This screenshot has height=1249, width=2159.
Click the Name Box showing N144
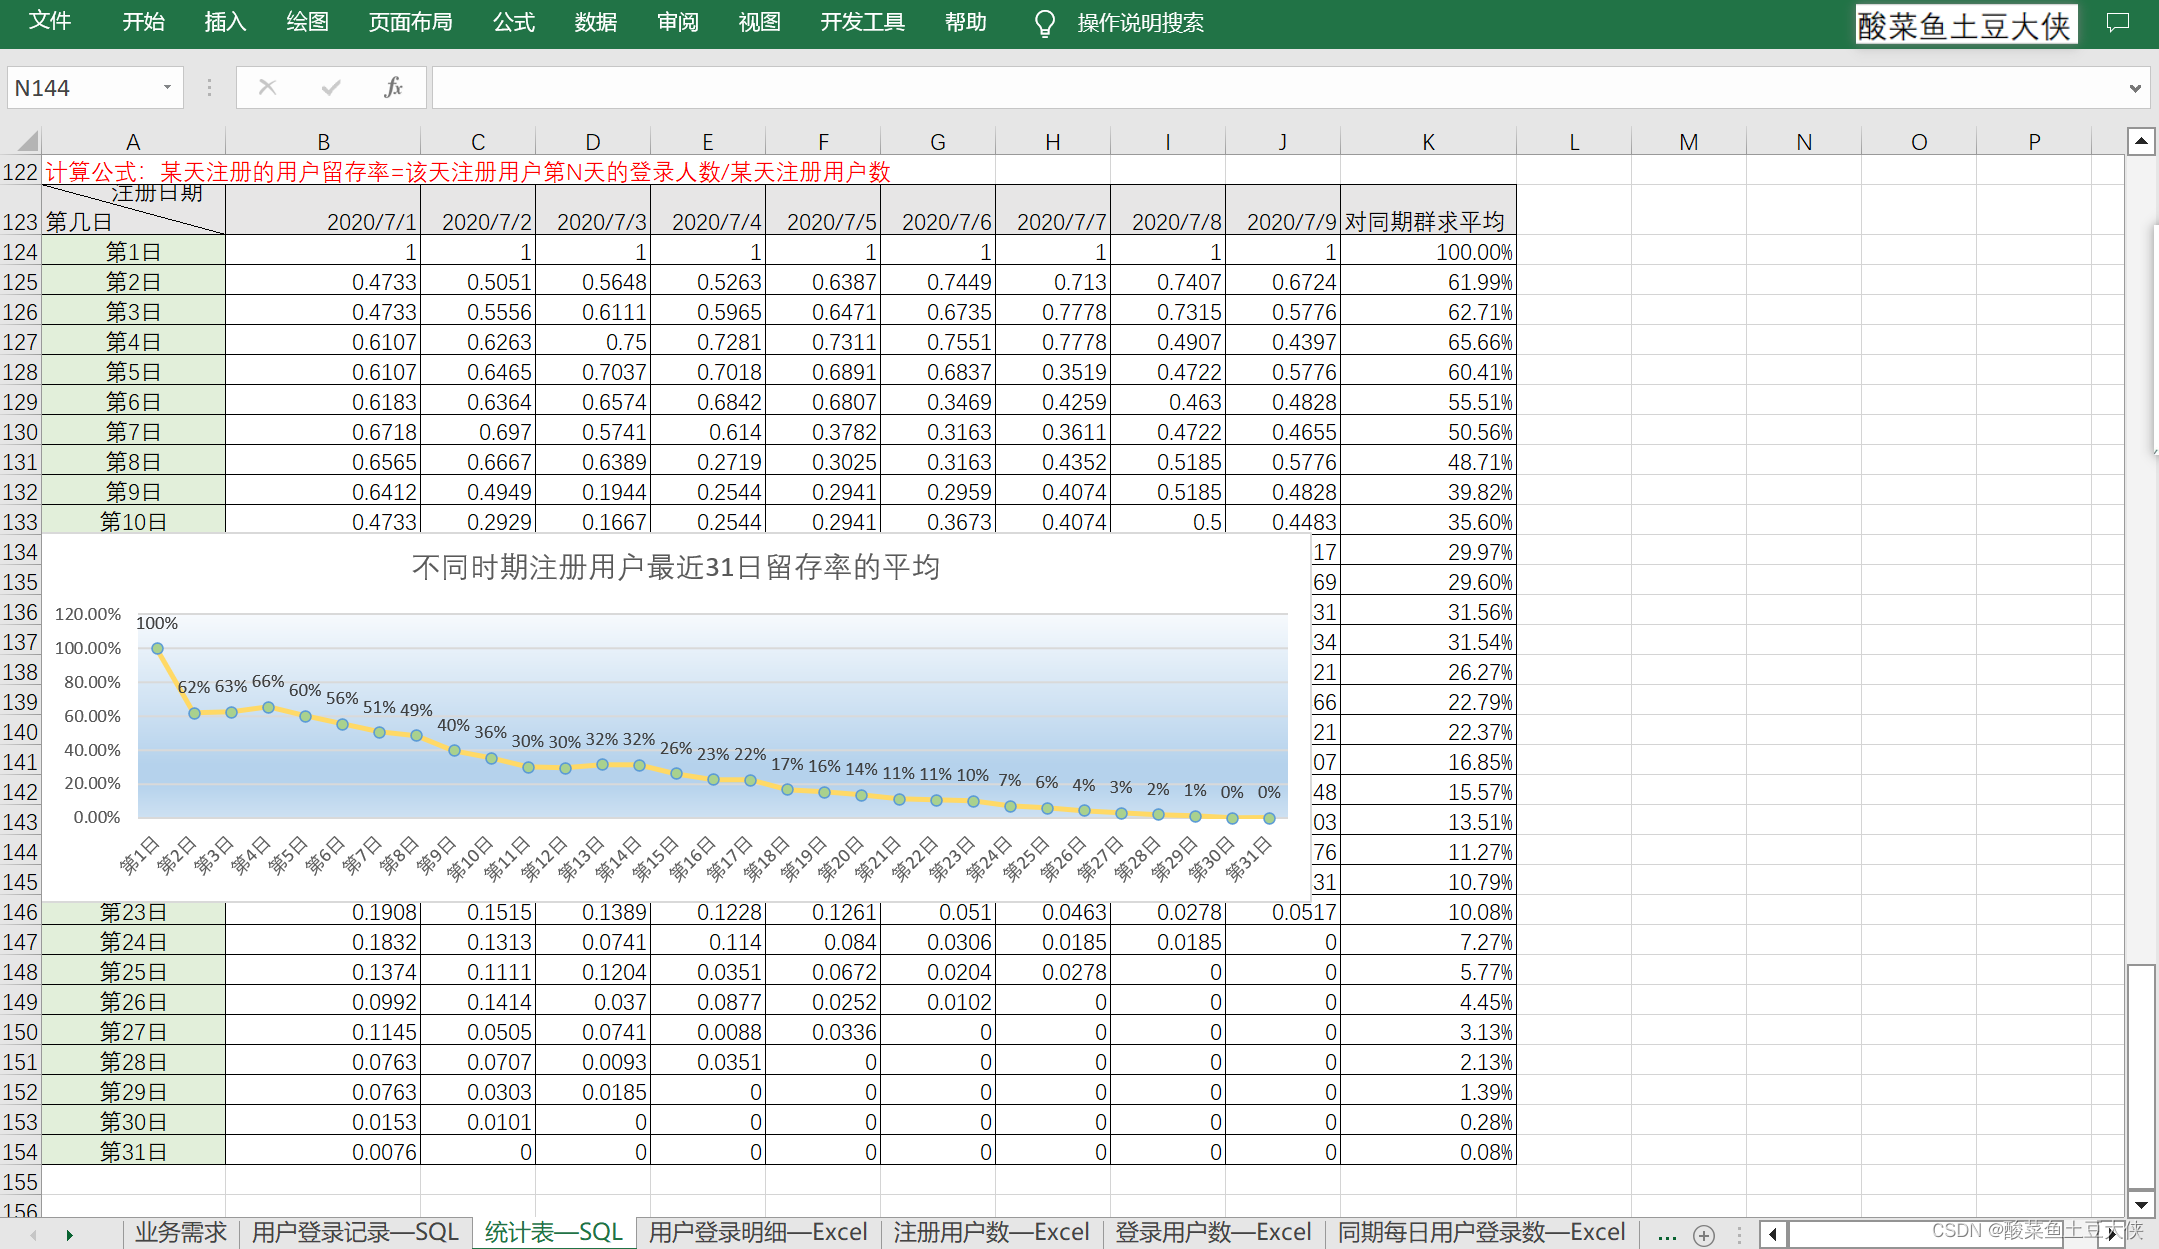point(84,88)
